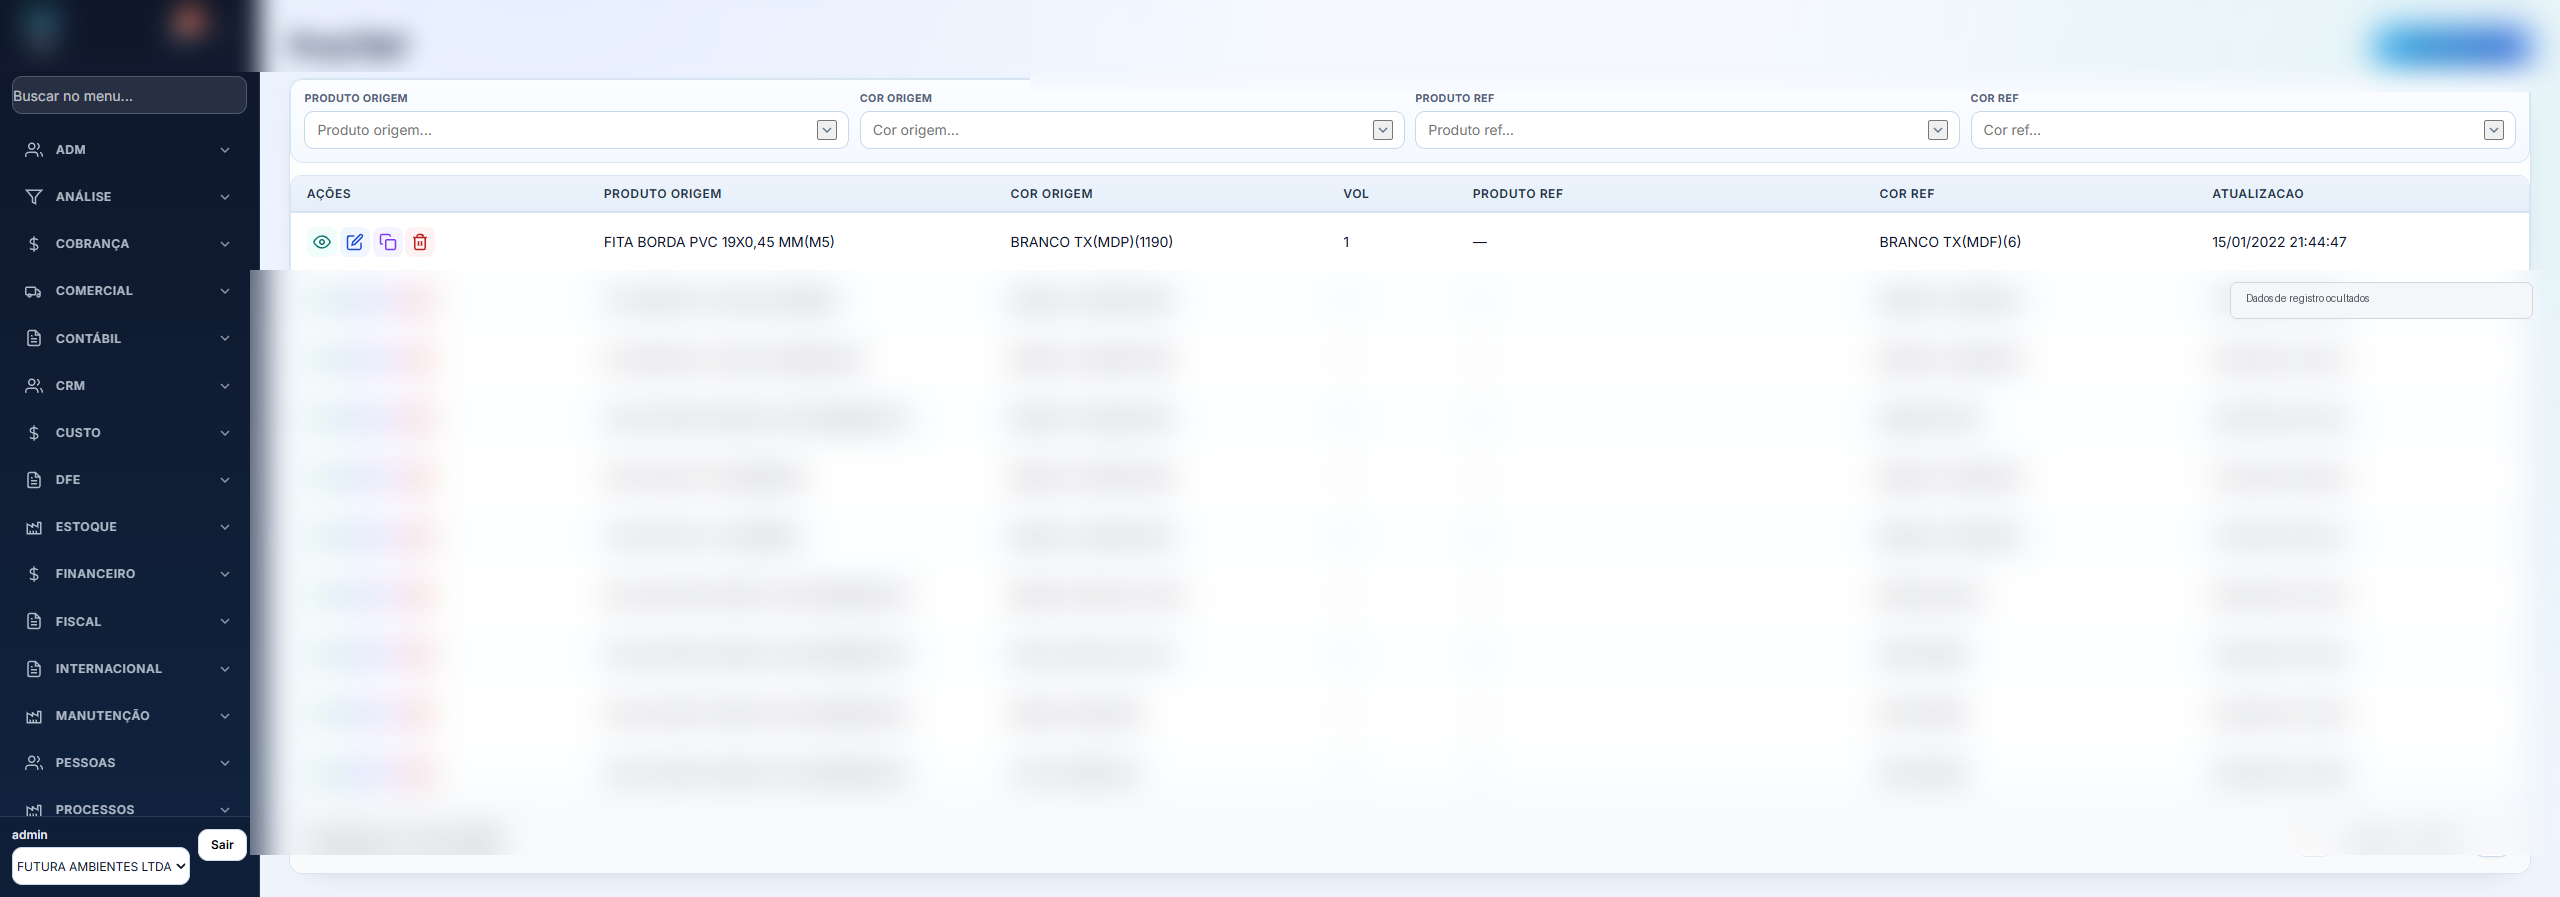Click the ANÁLISE funnel icon

click(x=34, y=197)
